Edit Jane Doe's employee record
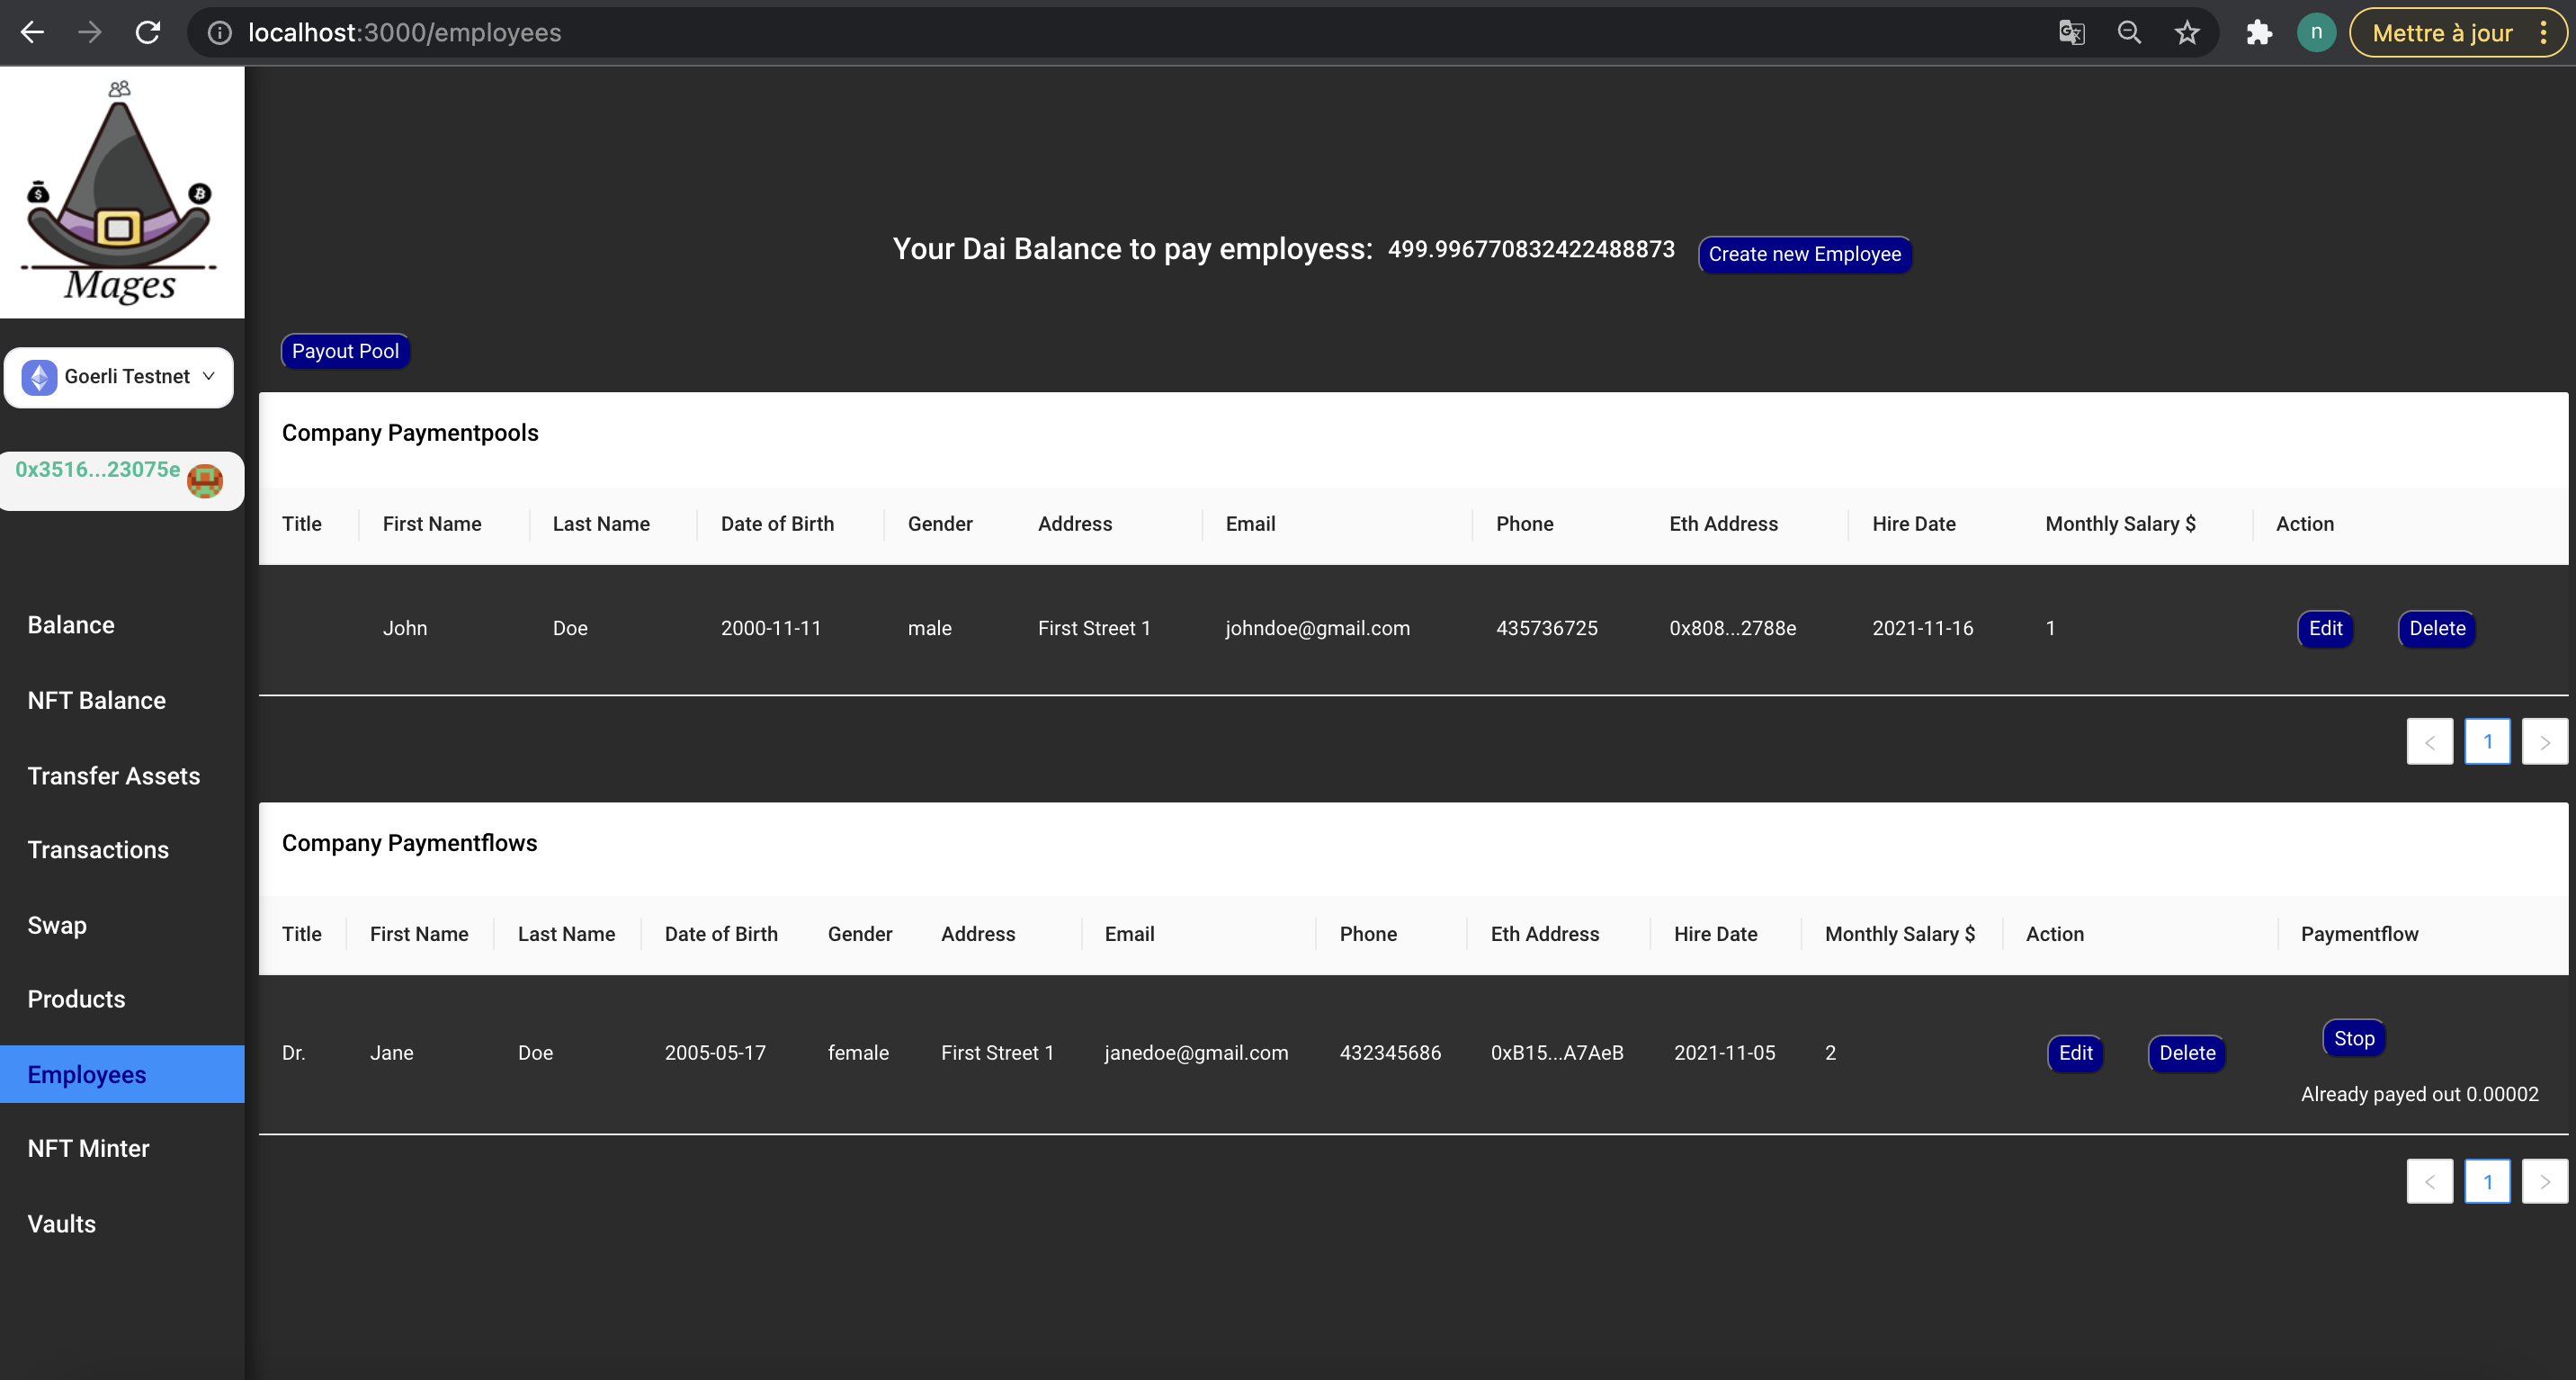The height and width of the screenshot is (1380, 2576). (x=2075, y=1053)
